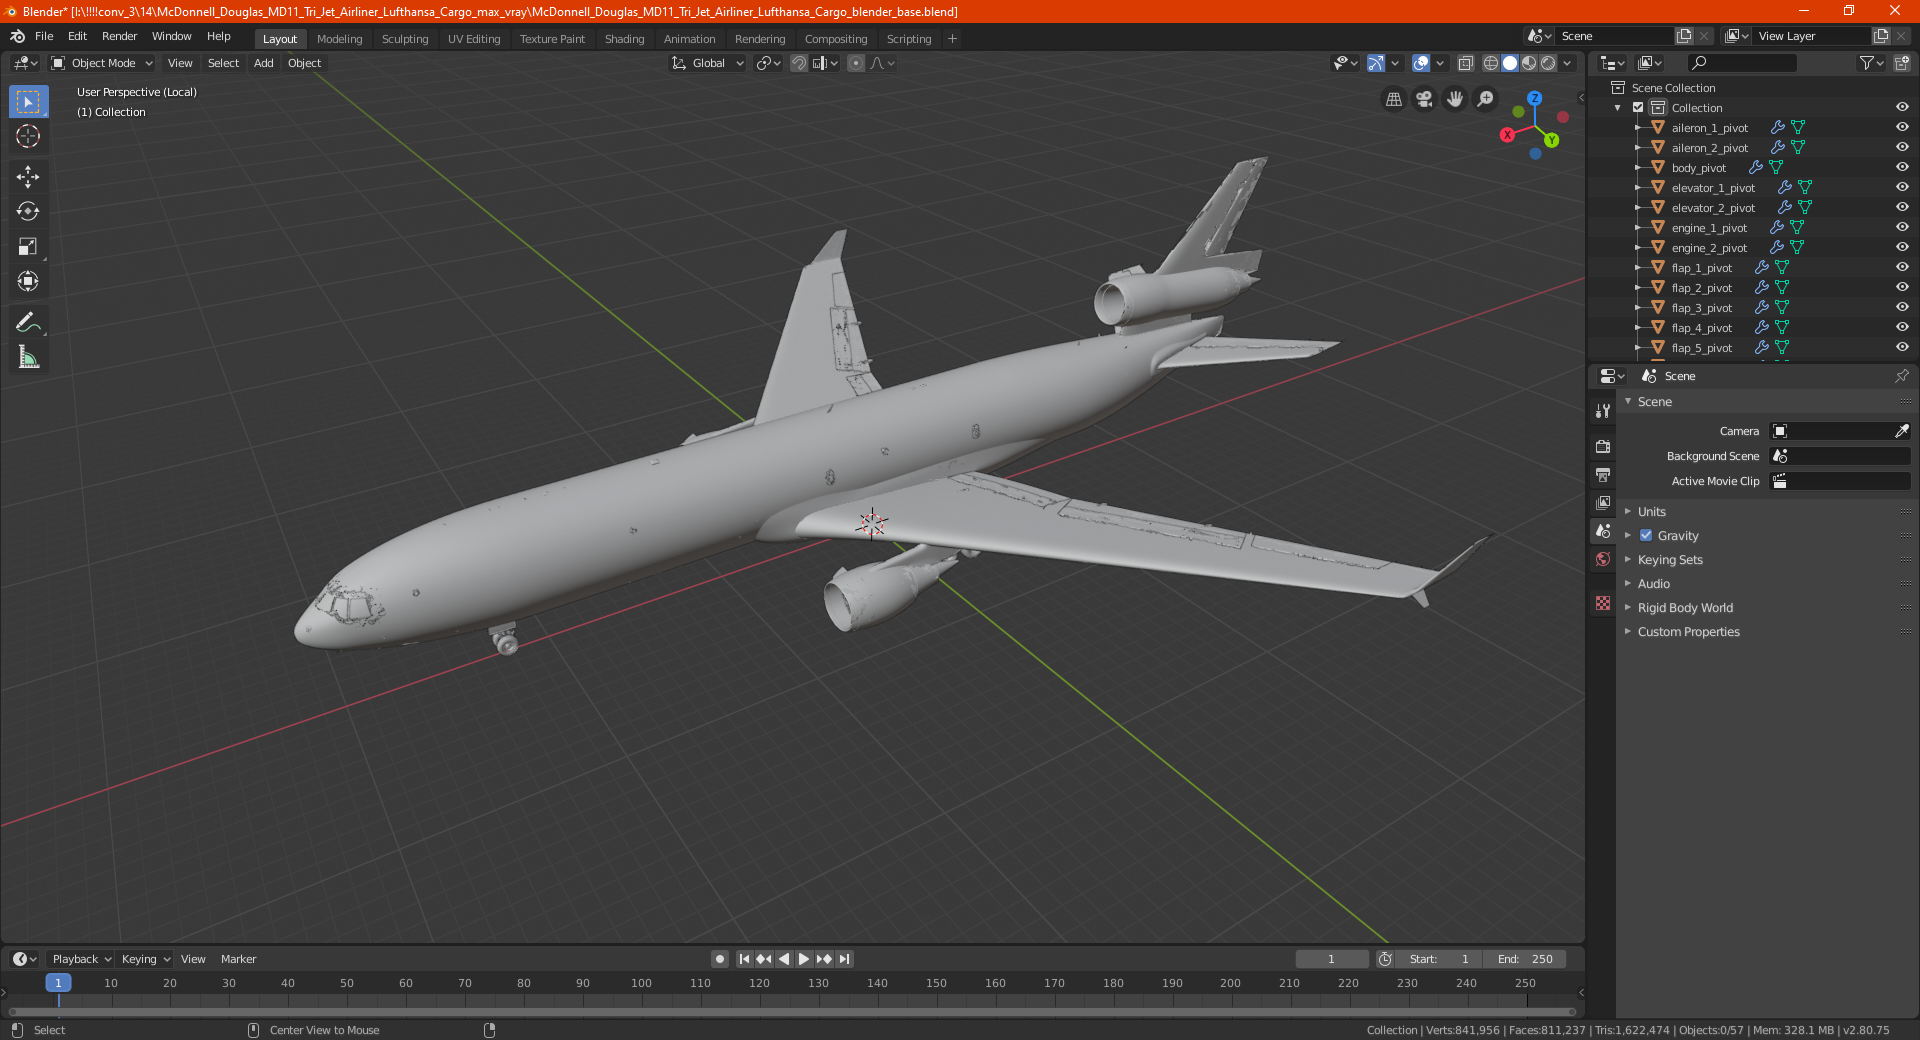Select the Measure tool
Viewport: 1920px width, 1040px height.
(x=28, y=357)
